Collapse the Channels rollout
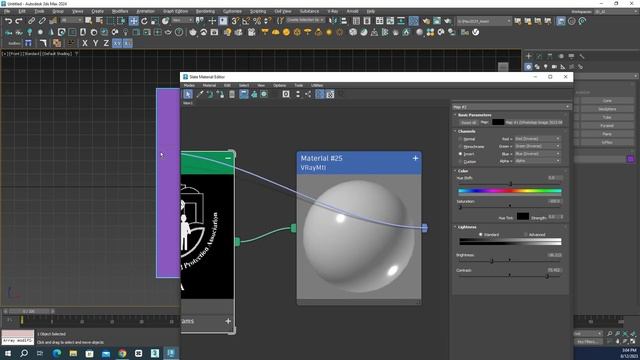This screenshot has width=640, height=360. pos(467,131)
